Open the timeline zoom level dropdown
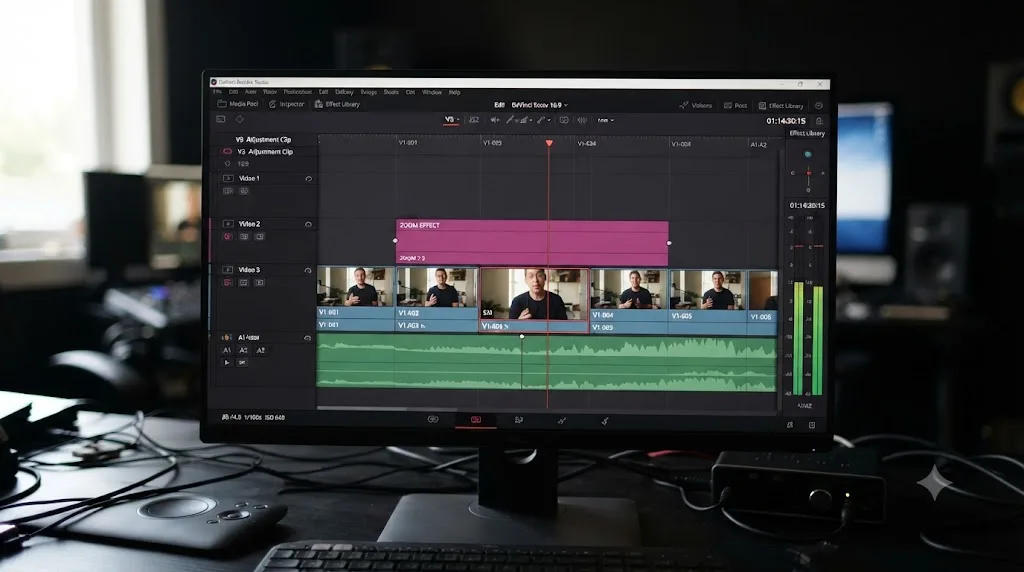The image size is (1024, 572). (x=605, y=120)
